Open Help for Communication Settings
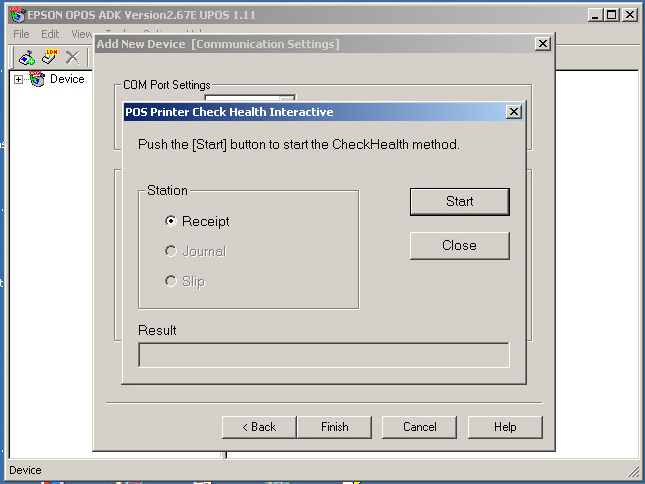 tap(505, 427)
